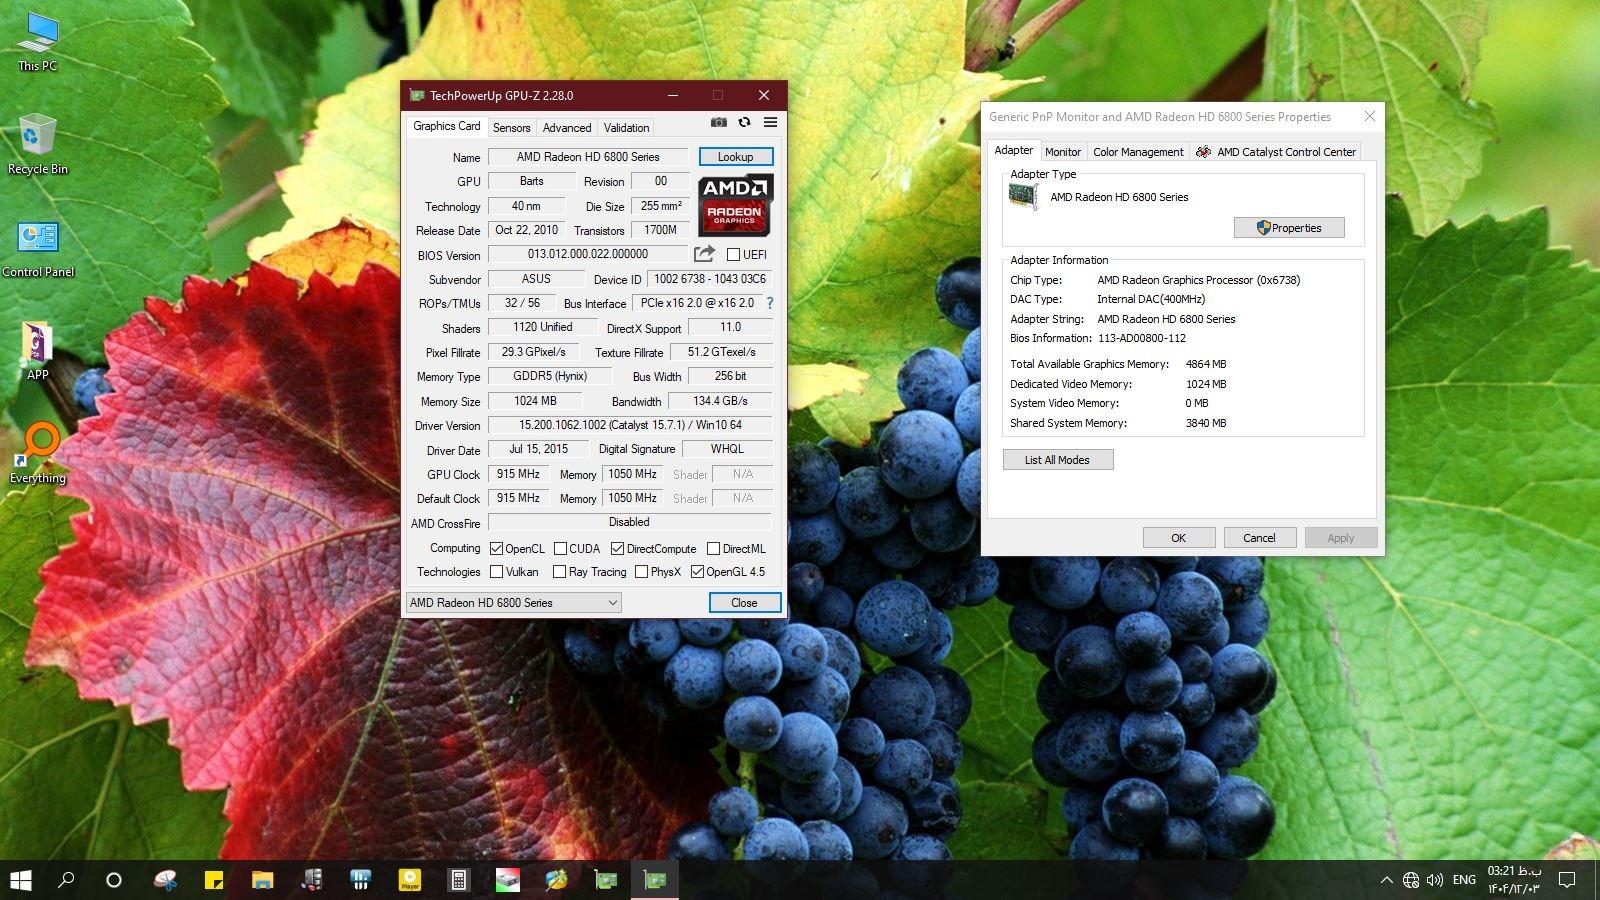Click the adapter Properties button
The height and width of the screenshot is (900, 1600).
point(1288,228)
